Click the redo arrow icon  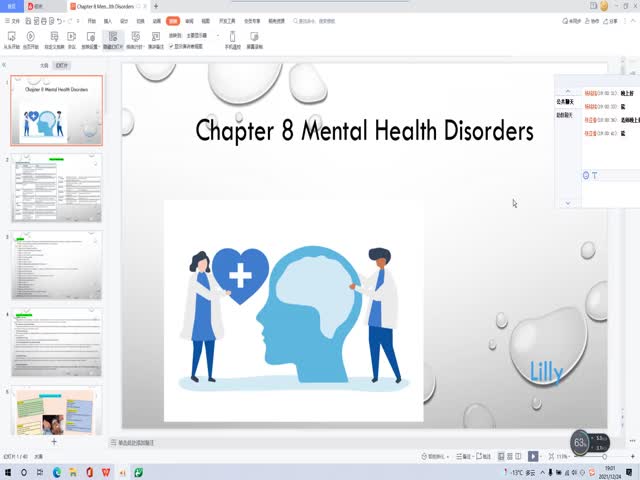(x=70, y=21)
